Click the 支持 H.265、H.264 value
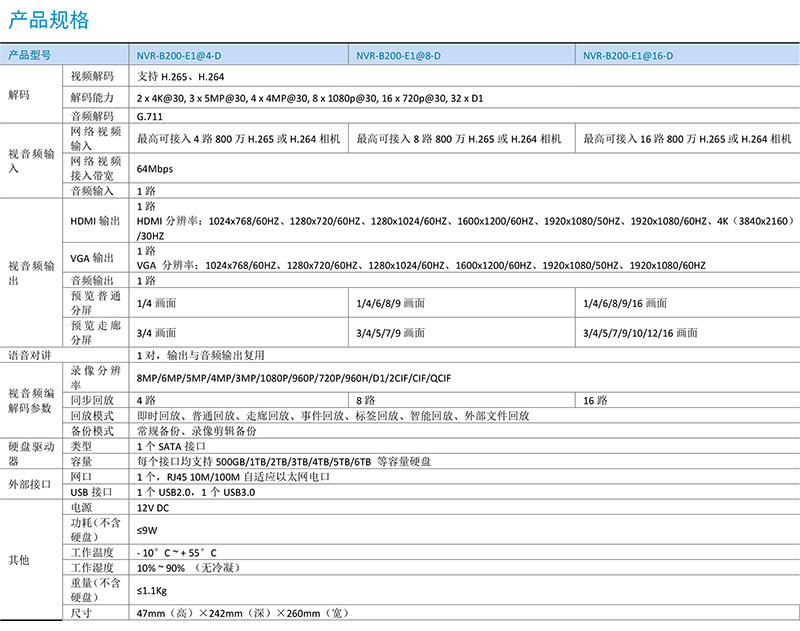800x631 pixels. point(181,77)
